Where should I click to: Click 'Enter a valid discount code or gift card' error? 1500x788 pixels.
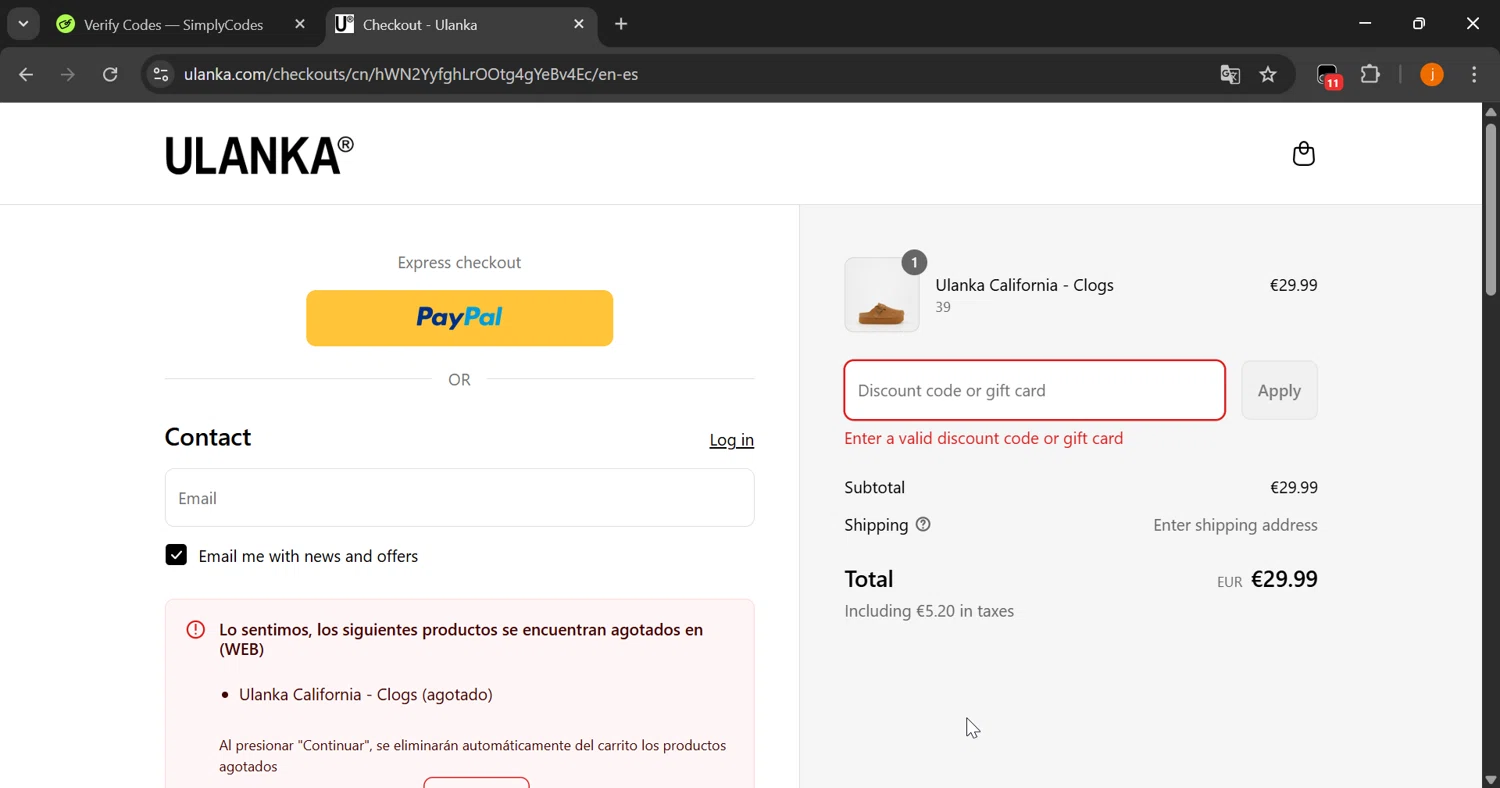pos(984,438)
